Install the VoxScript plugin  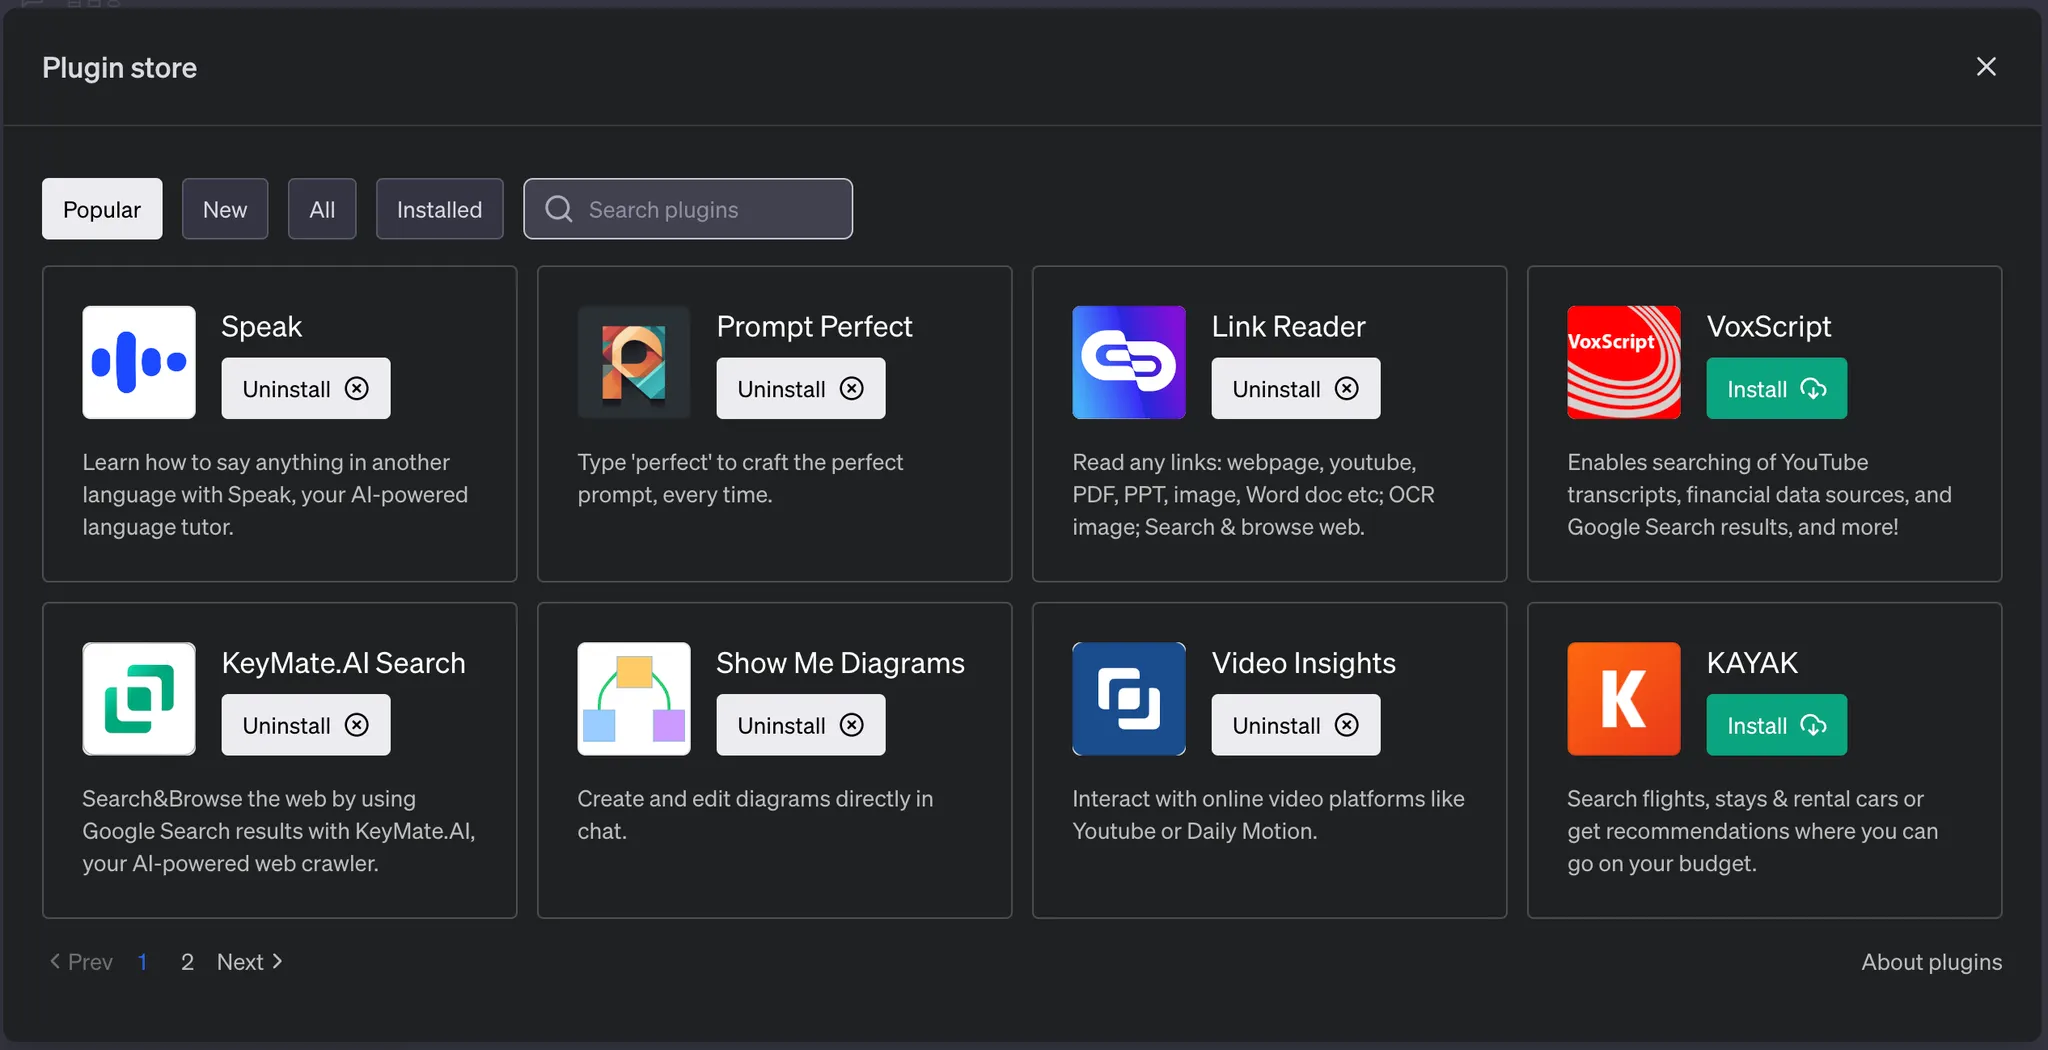[x=1776, y=389]
